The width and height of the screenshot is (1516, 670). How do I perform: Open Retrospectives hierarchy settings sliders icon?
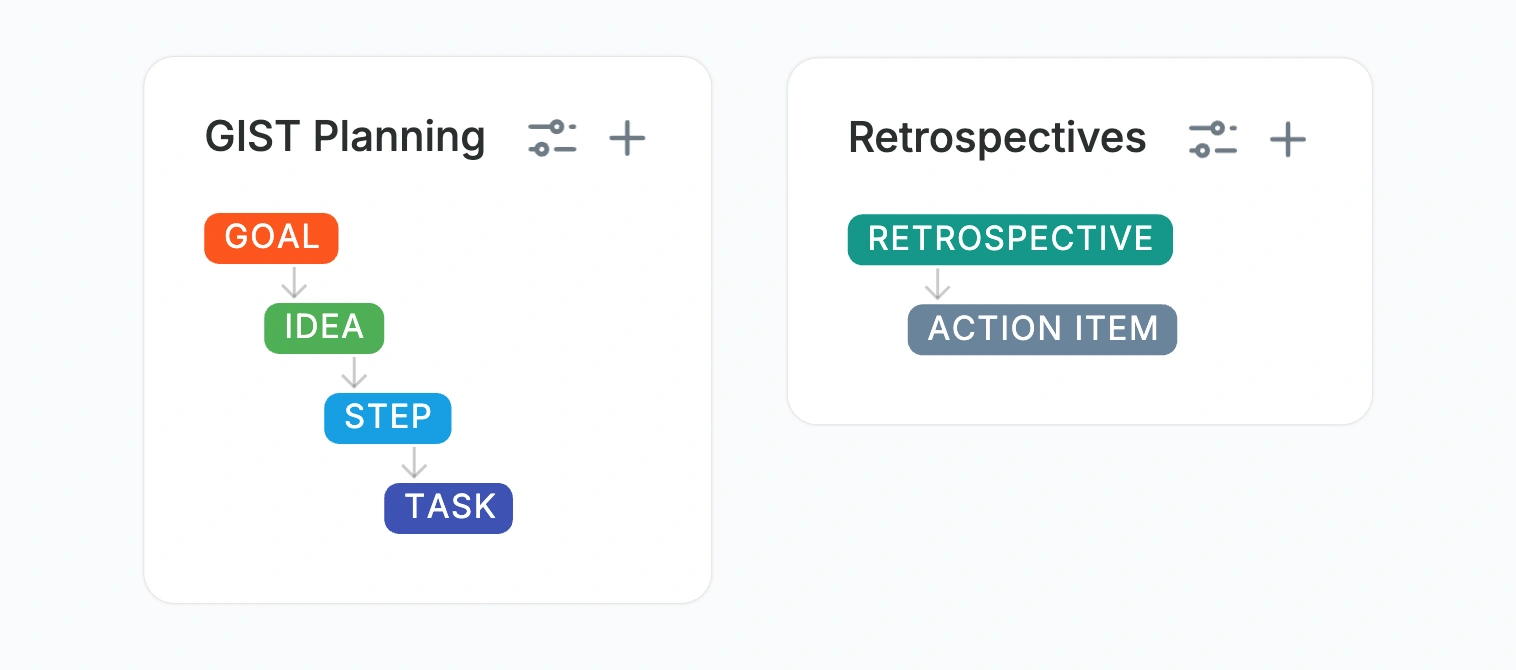[x=1213, y=139]
